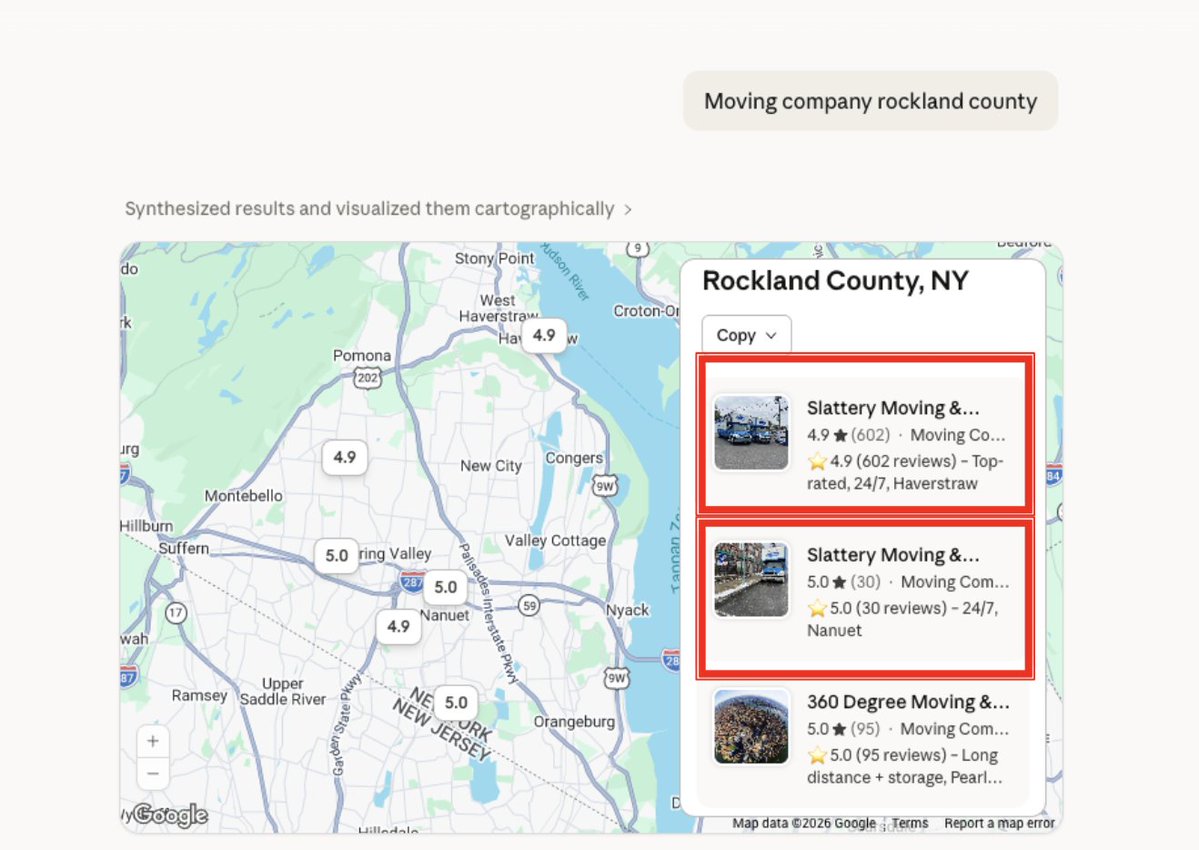Select the Slattery Moving Haverstraw listing title
The height and width of the screenshot is (850, 1199).
pos(892,408)
